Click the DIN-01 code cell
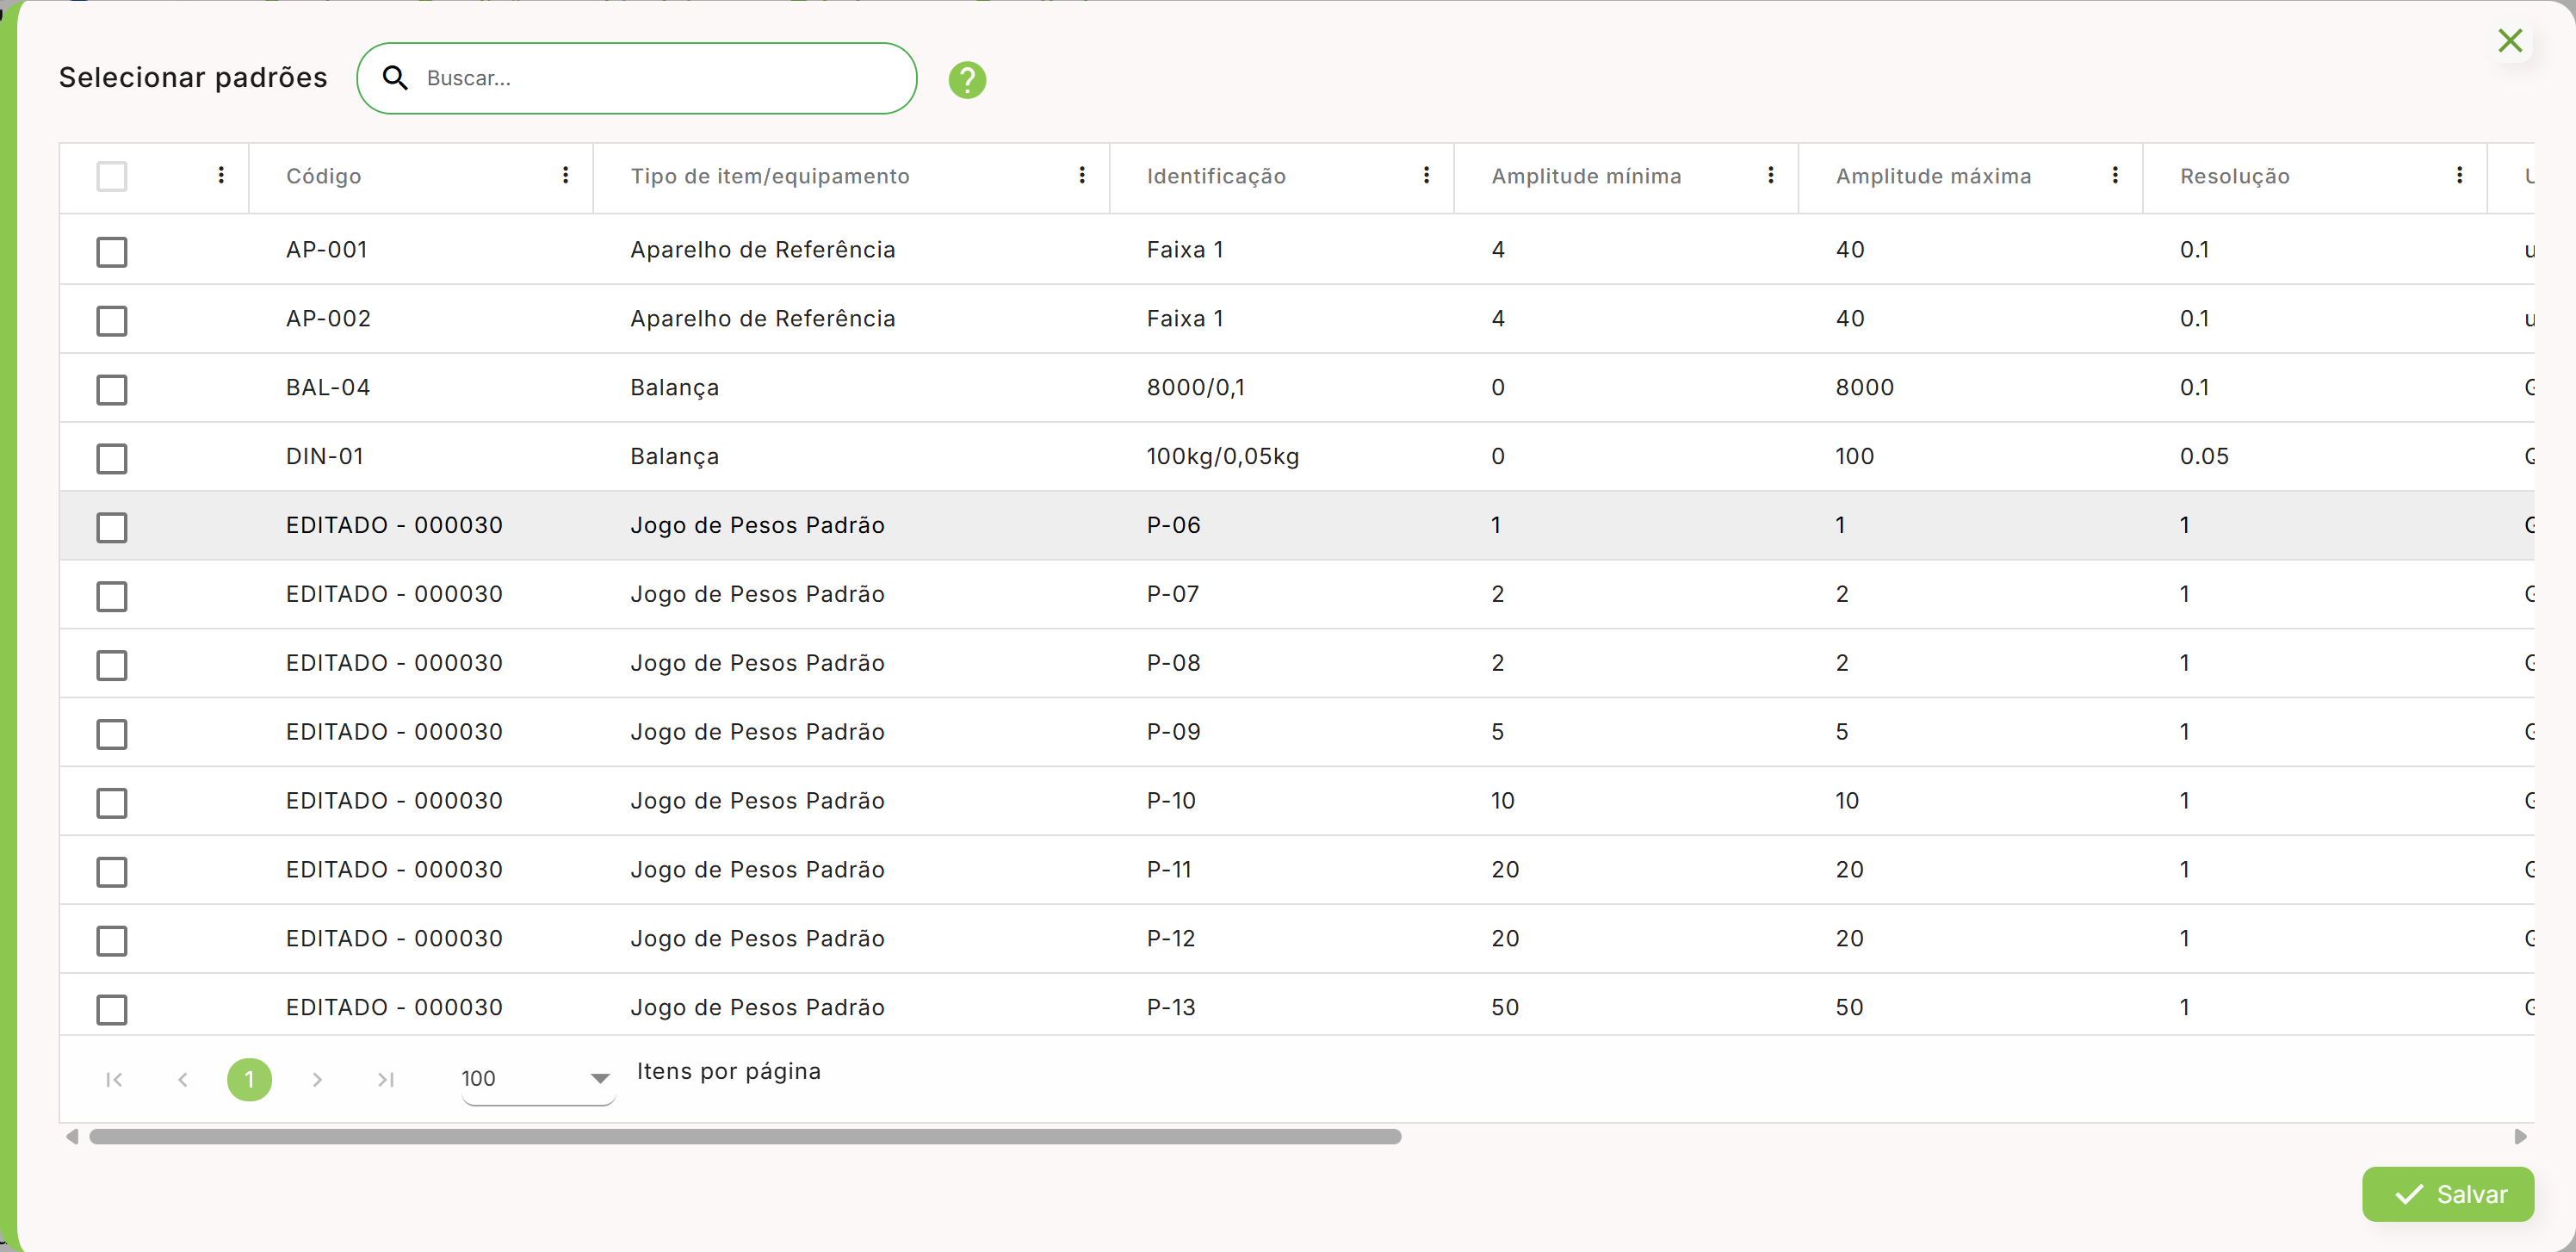Screen dimensions: 2576x1252 [x=324, y=457]
